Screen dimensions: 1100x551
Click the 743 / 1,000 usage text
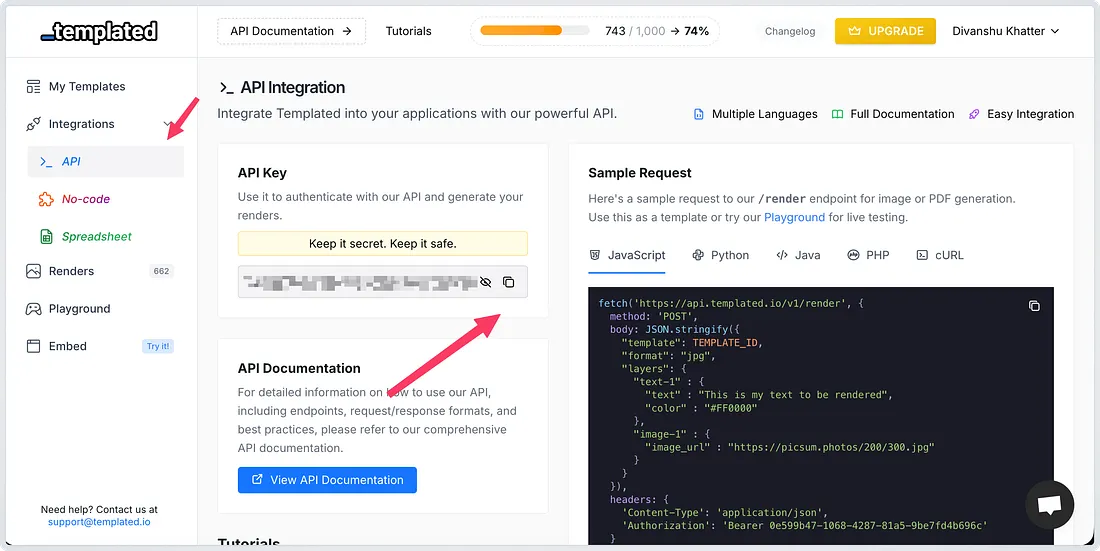click(x=635, y=31)
